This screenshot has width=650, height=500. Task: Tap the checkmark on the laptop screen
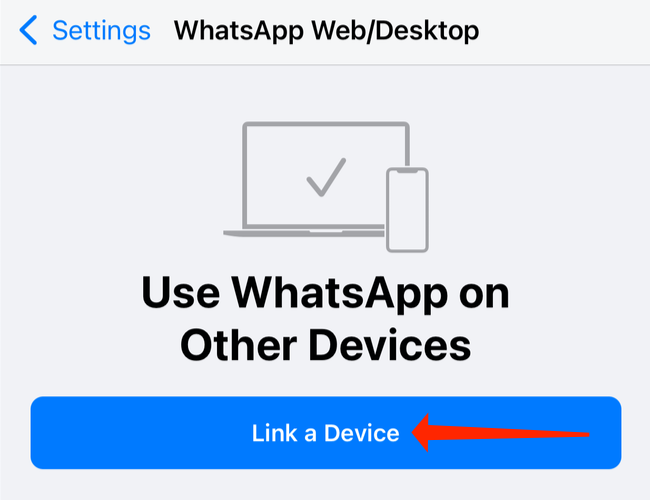click(x=326, y=177)
